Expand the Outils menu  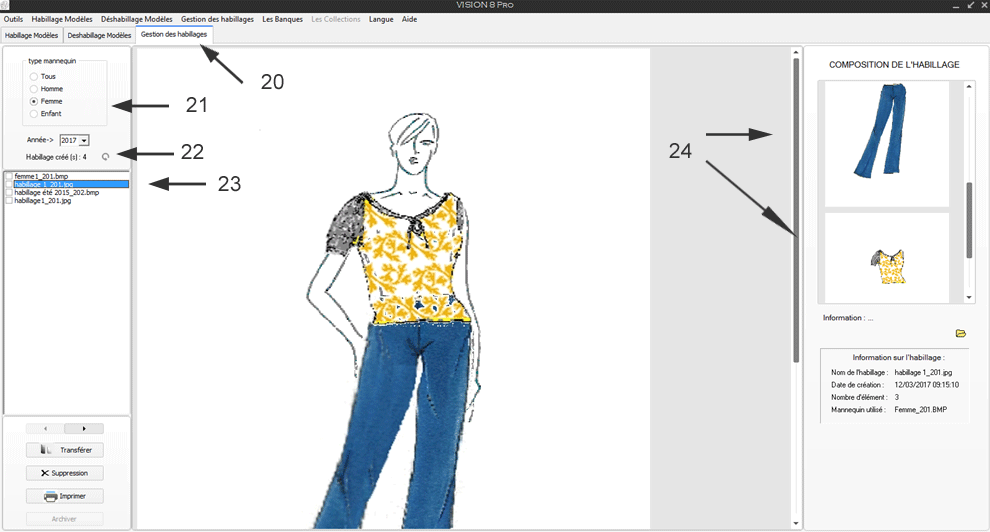point(13,19)
